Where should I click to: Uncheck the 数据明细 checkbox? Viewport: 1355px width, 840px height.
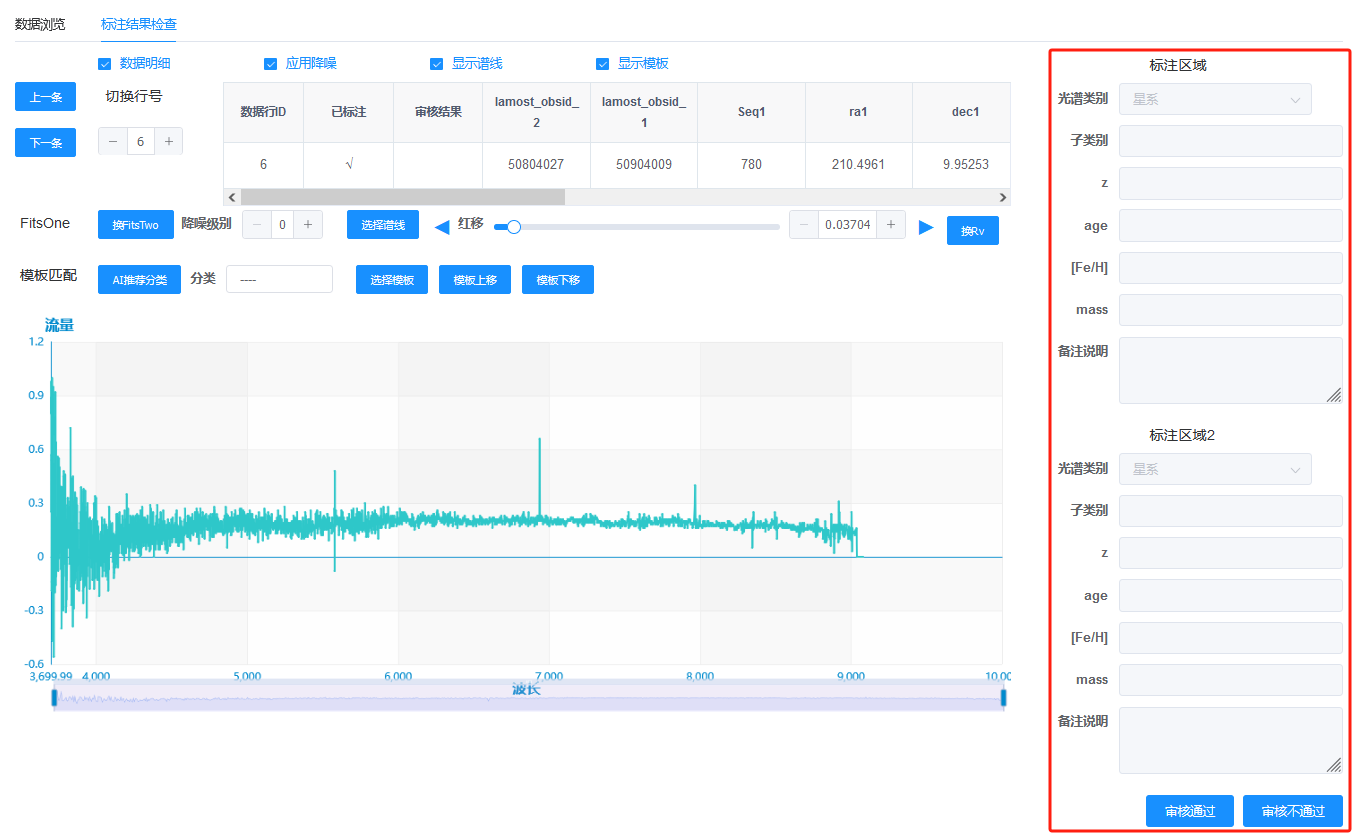point(104,64)
